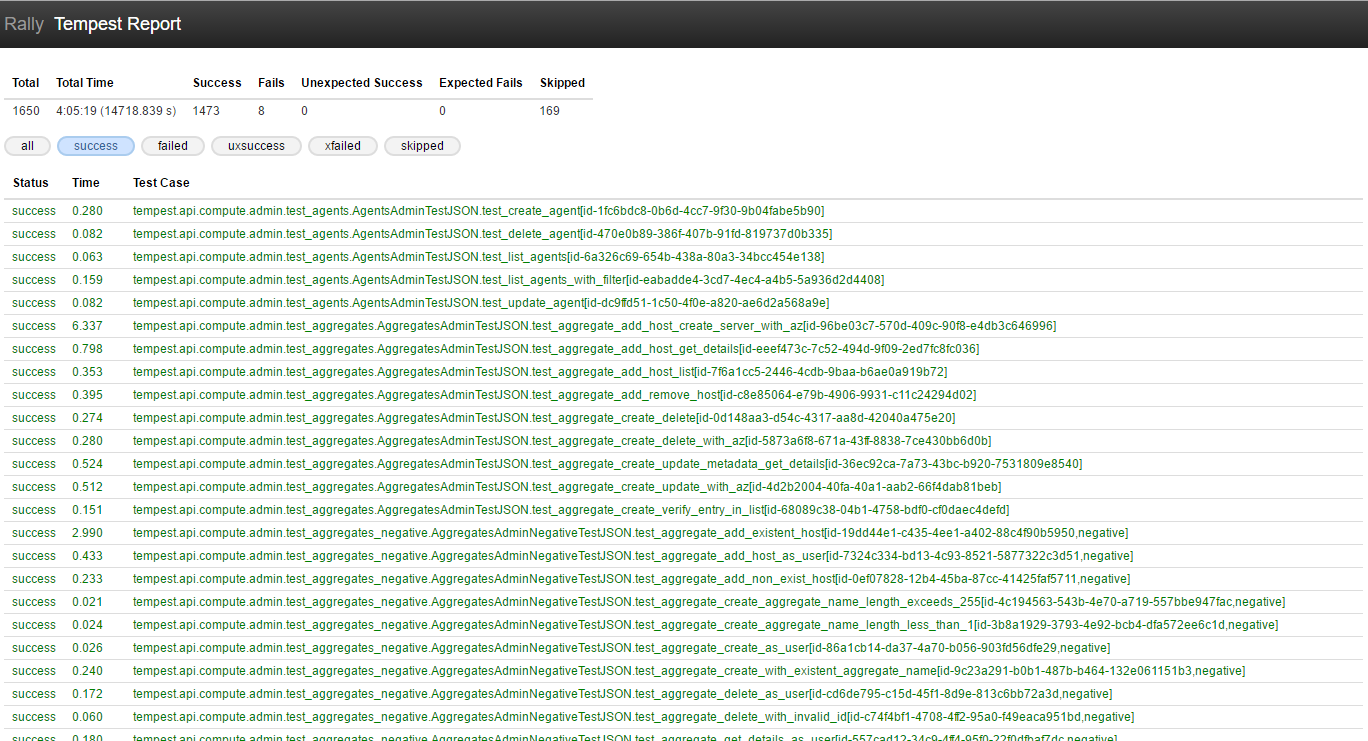The width and height of the screenshot is (1368, 741).
Task: Click the 0.524 time value
Action: point(87,464)
